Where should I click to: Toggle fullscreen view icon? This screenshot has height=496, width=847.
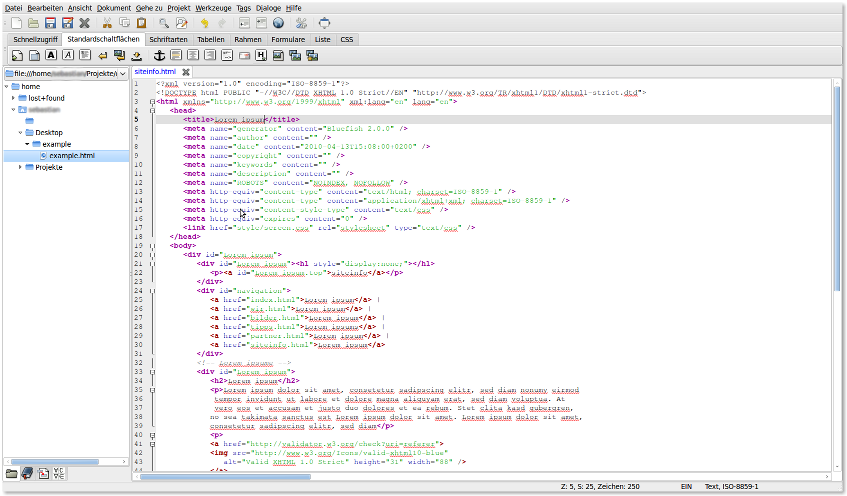(324, 23)
